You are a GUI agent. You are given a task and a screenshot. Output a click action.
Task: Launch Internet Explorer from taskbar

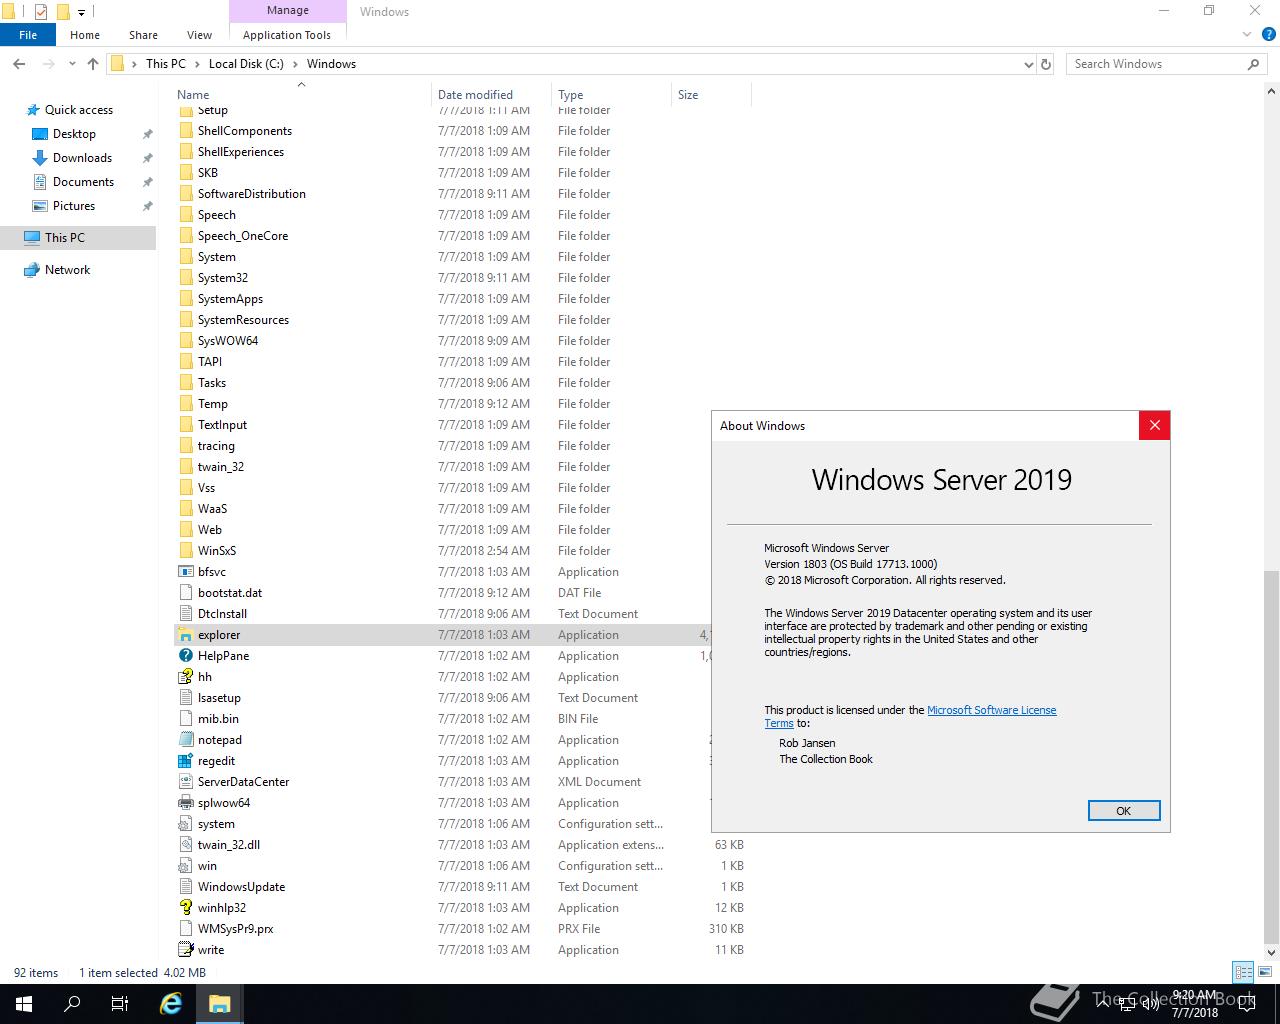(x=172, y=1004)
